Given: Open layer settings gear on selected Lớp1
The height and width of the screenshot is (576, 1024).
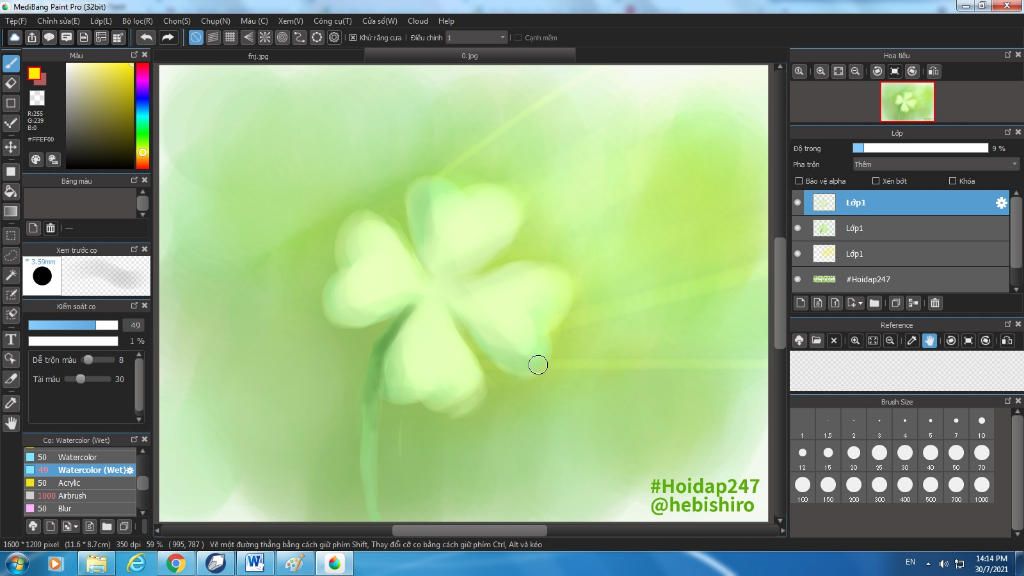Looking at the screenshot, I should [1001, 203].
